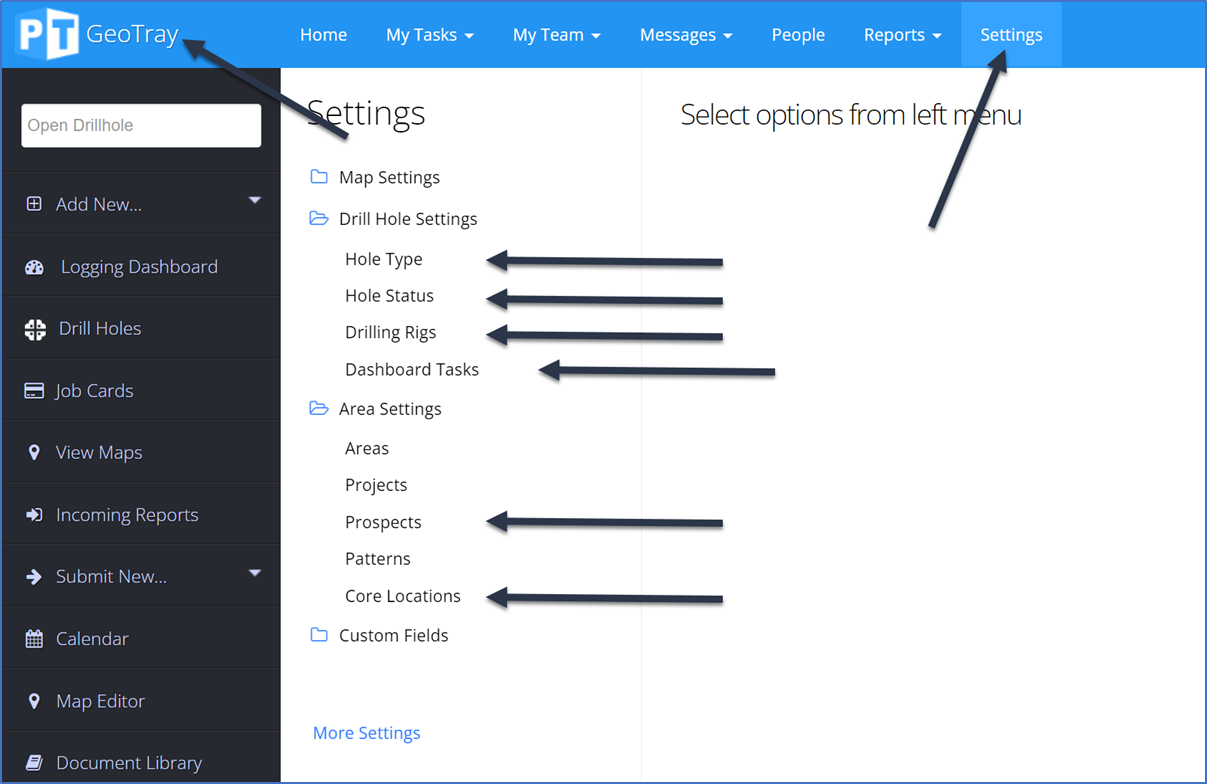1207x784 pixels.
Task: Click the Drill Holes icon in sidebar
Action: (x=33, y=327)
